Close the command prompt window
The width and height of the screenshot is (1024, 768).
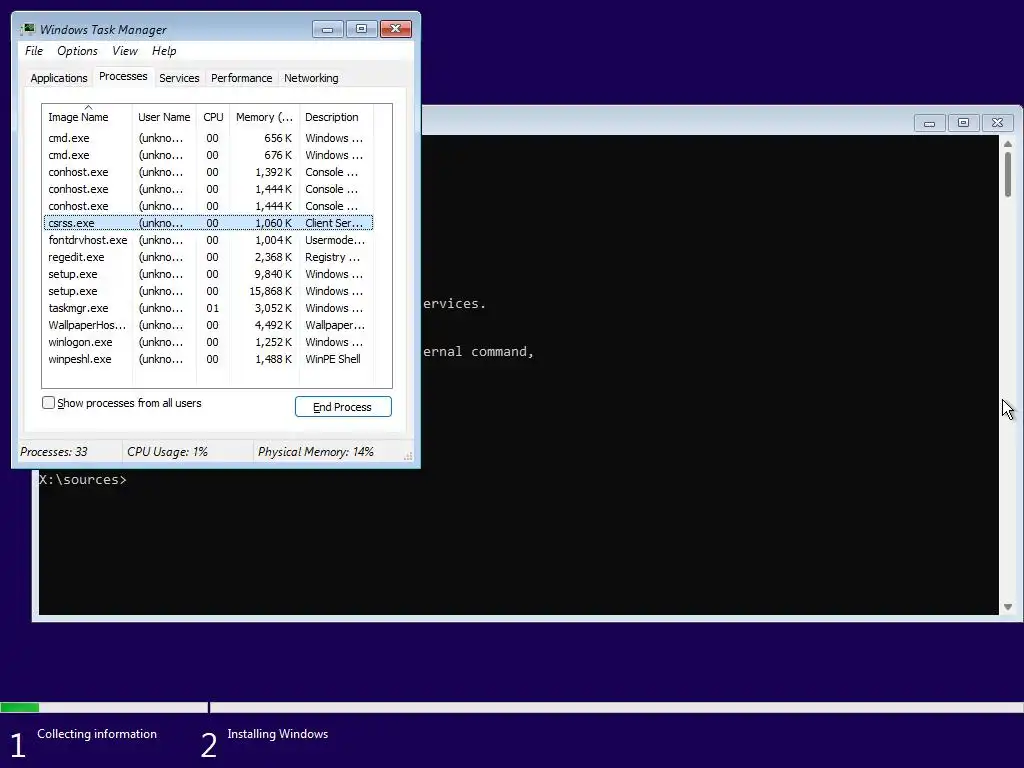(x=997, y=123)
